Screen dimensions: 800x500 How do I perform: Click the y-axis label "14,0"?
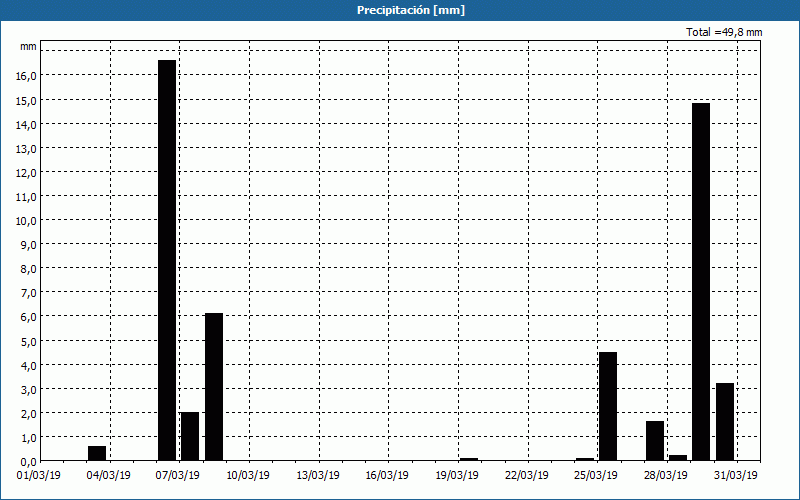[x=26, y=124]
